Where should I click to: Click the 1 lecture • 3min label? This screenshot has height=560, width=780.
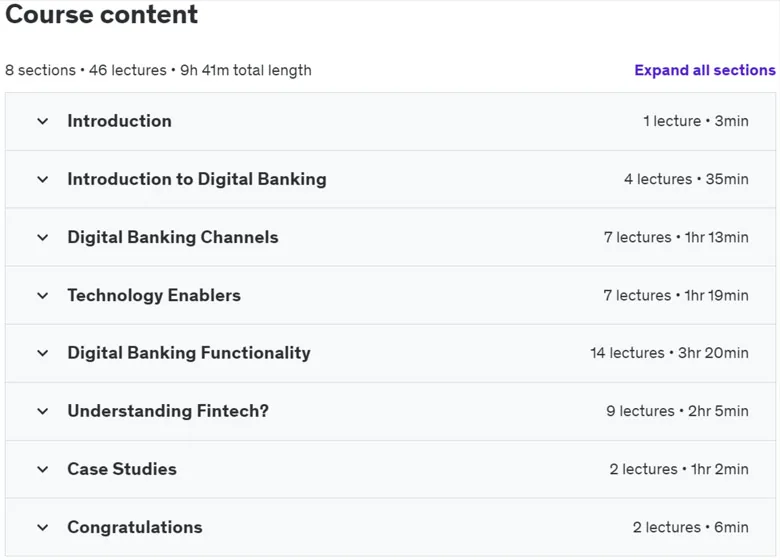pos(695,121)
